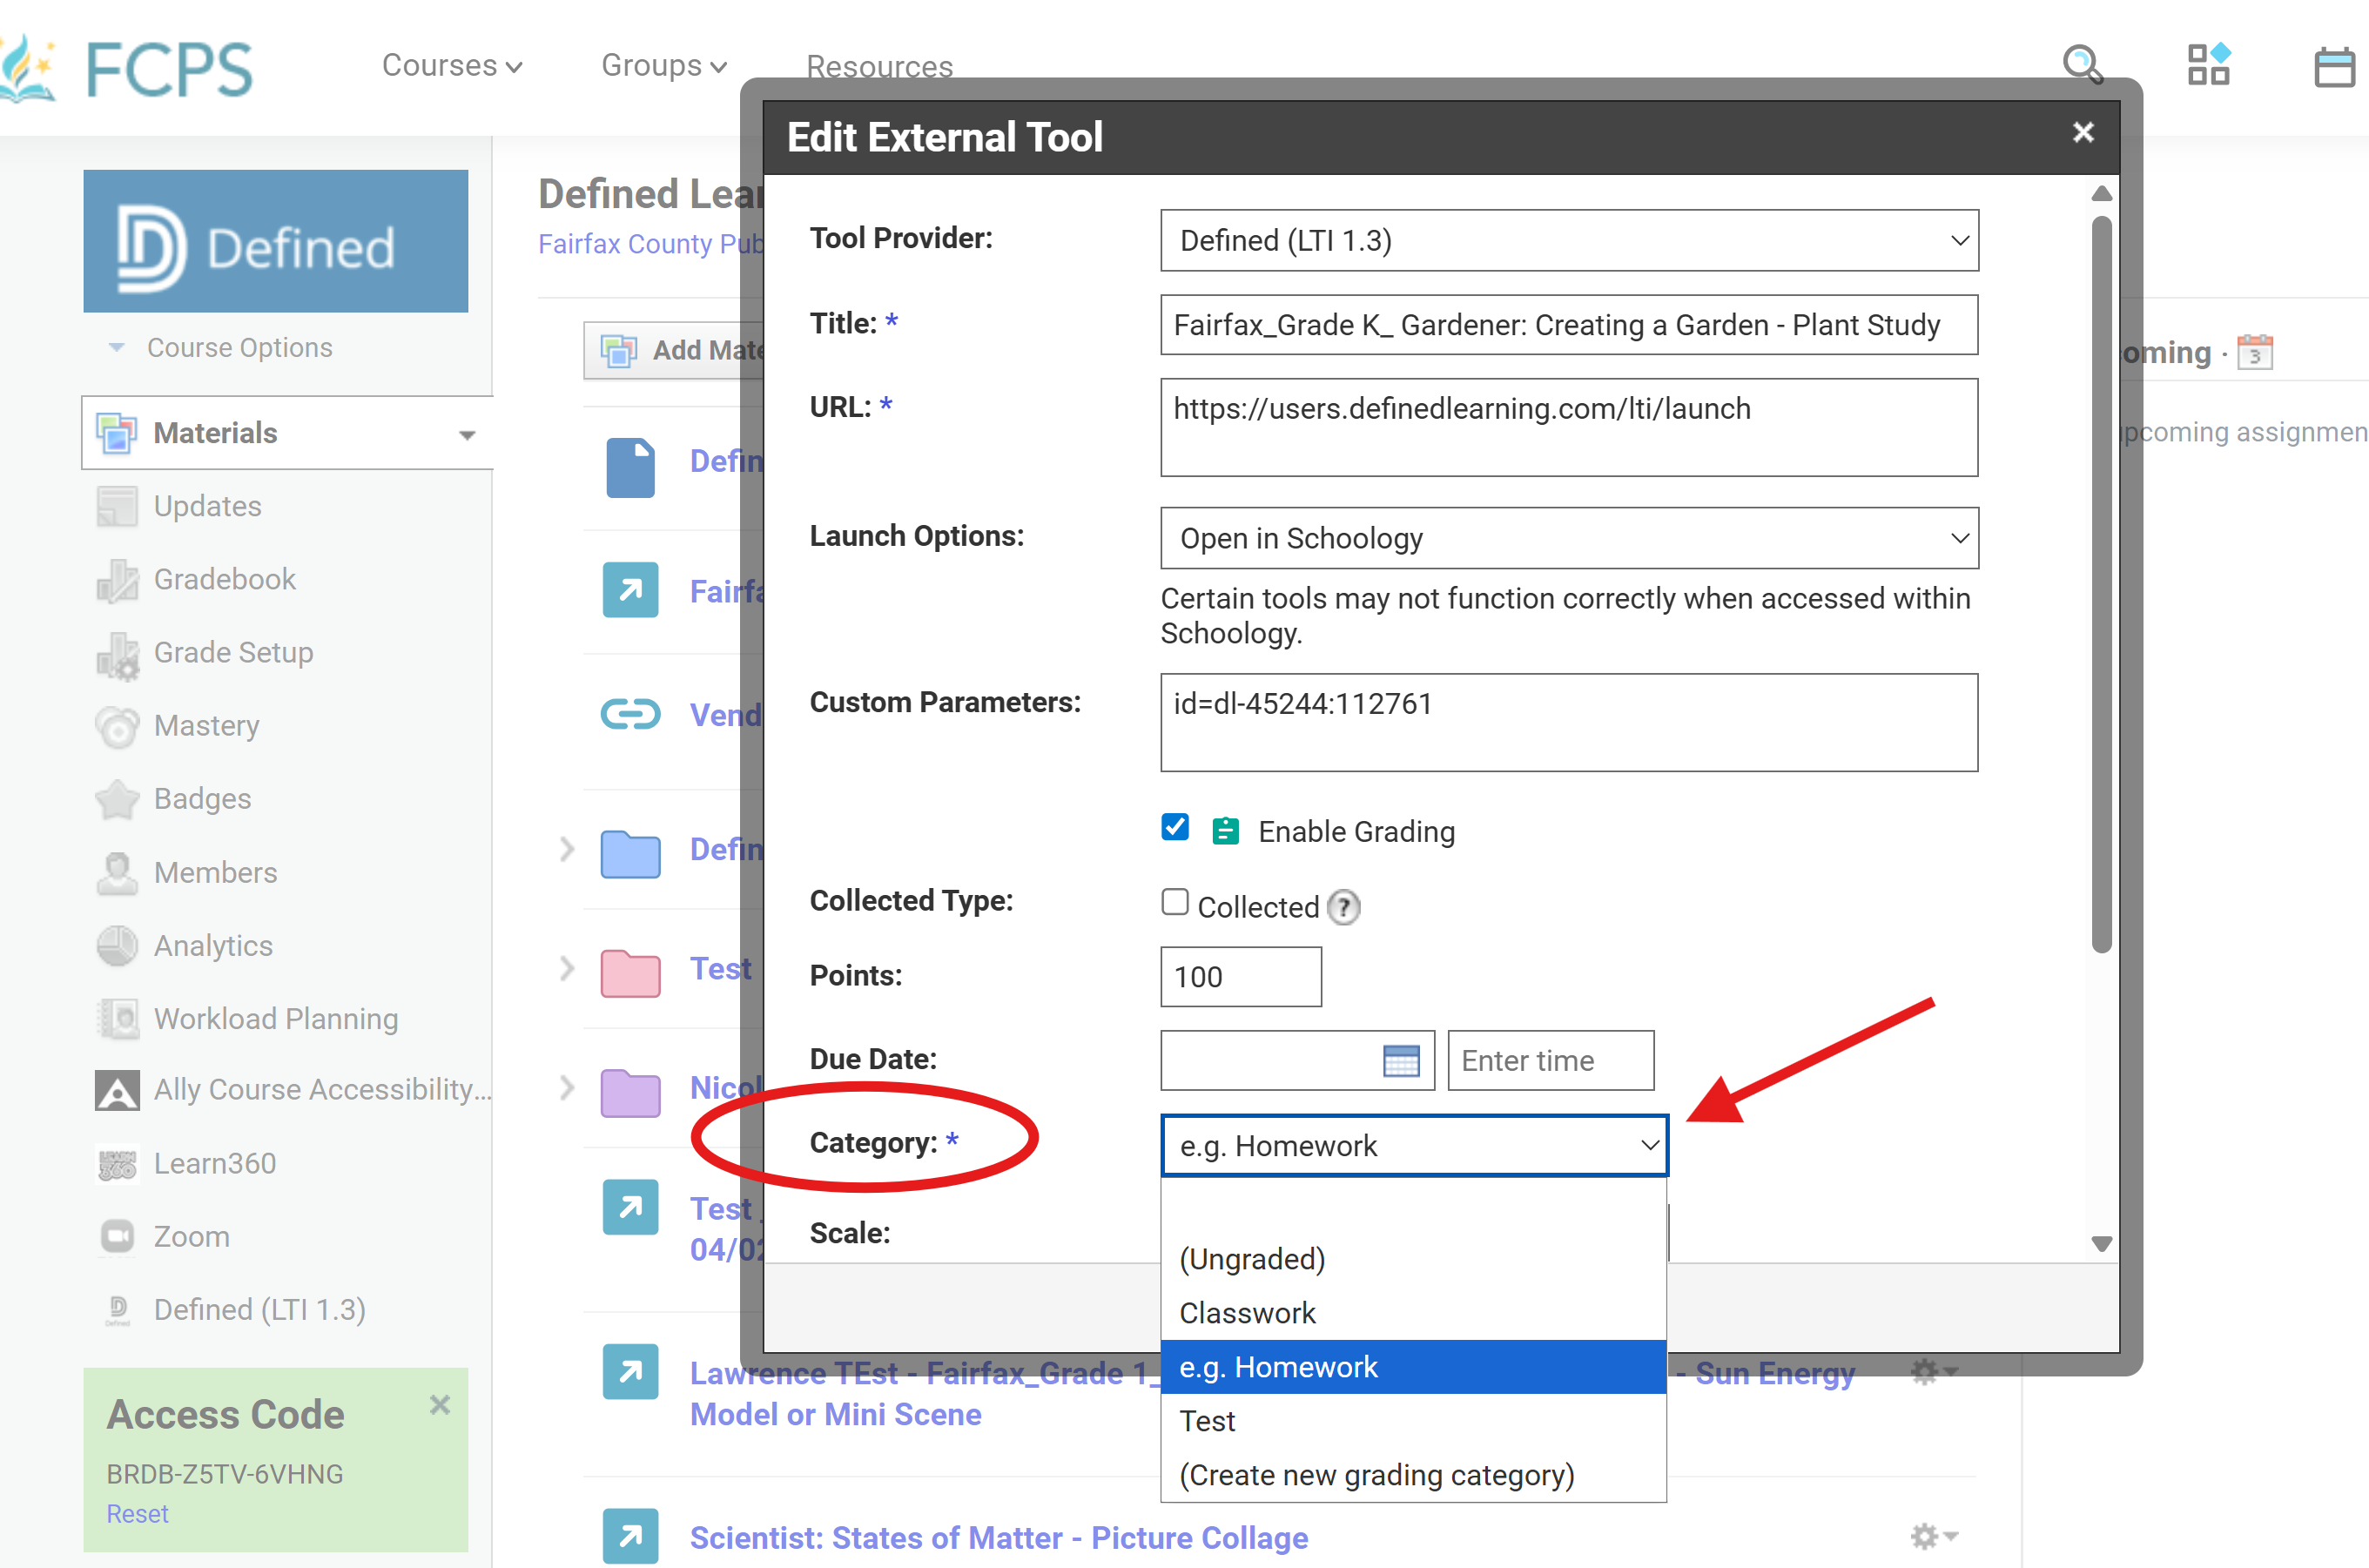Open Grade Setup in sidebar
This screenshot has height=1568, width=2369.
[233, 652]
